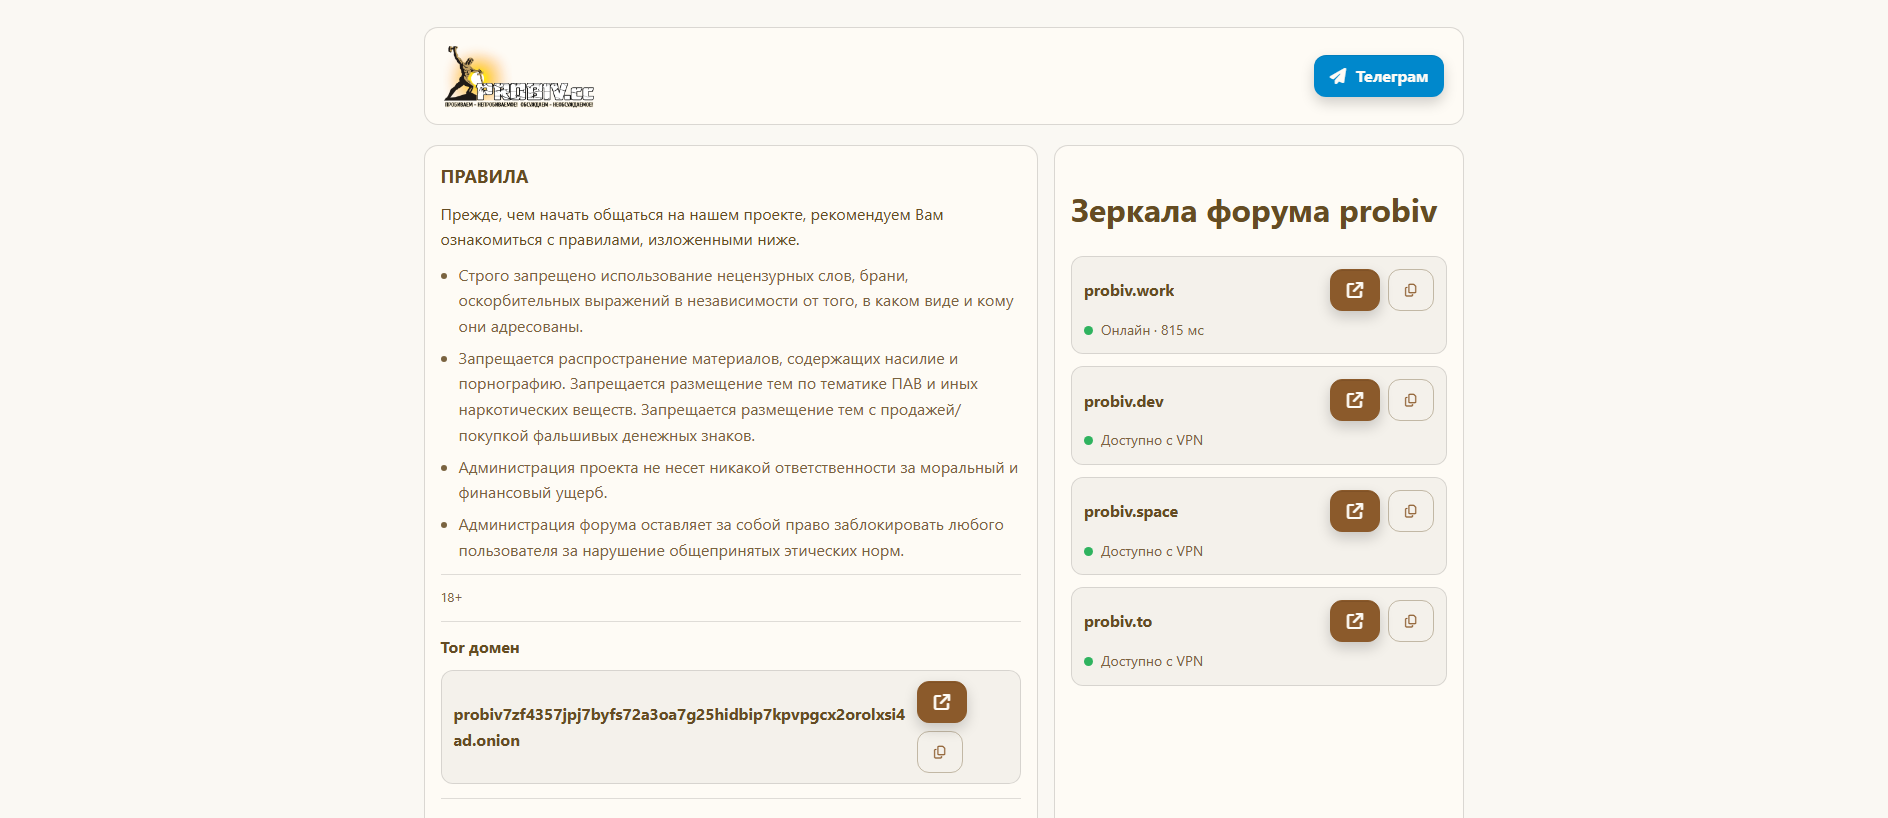Open probiv.space mirror link icon
Viewport: 1888px width, 818px height.
coord(1354,511)
